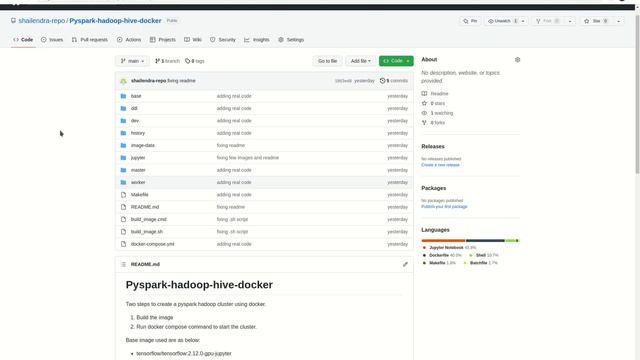Pin the repository

(470, 21)
